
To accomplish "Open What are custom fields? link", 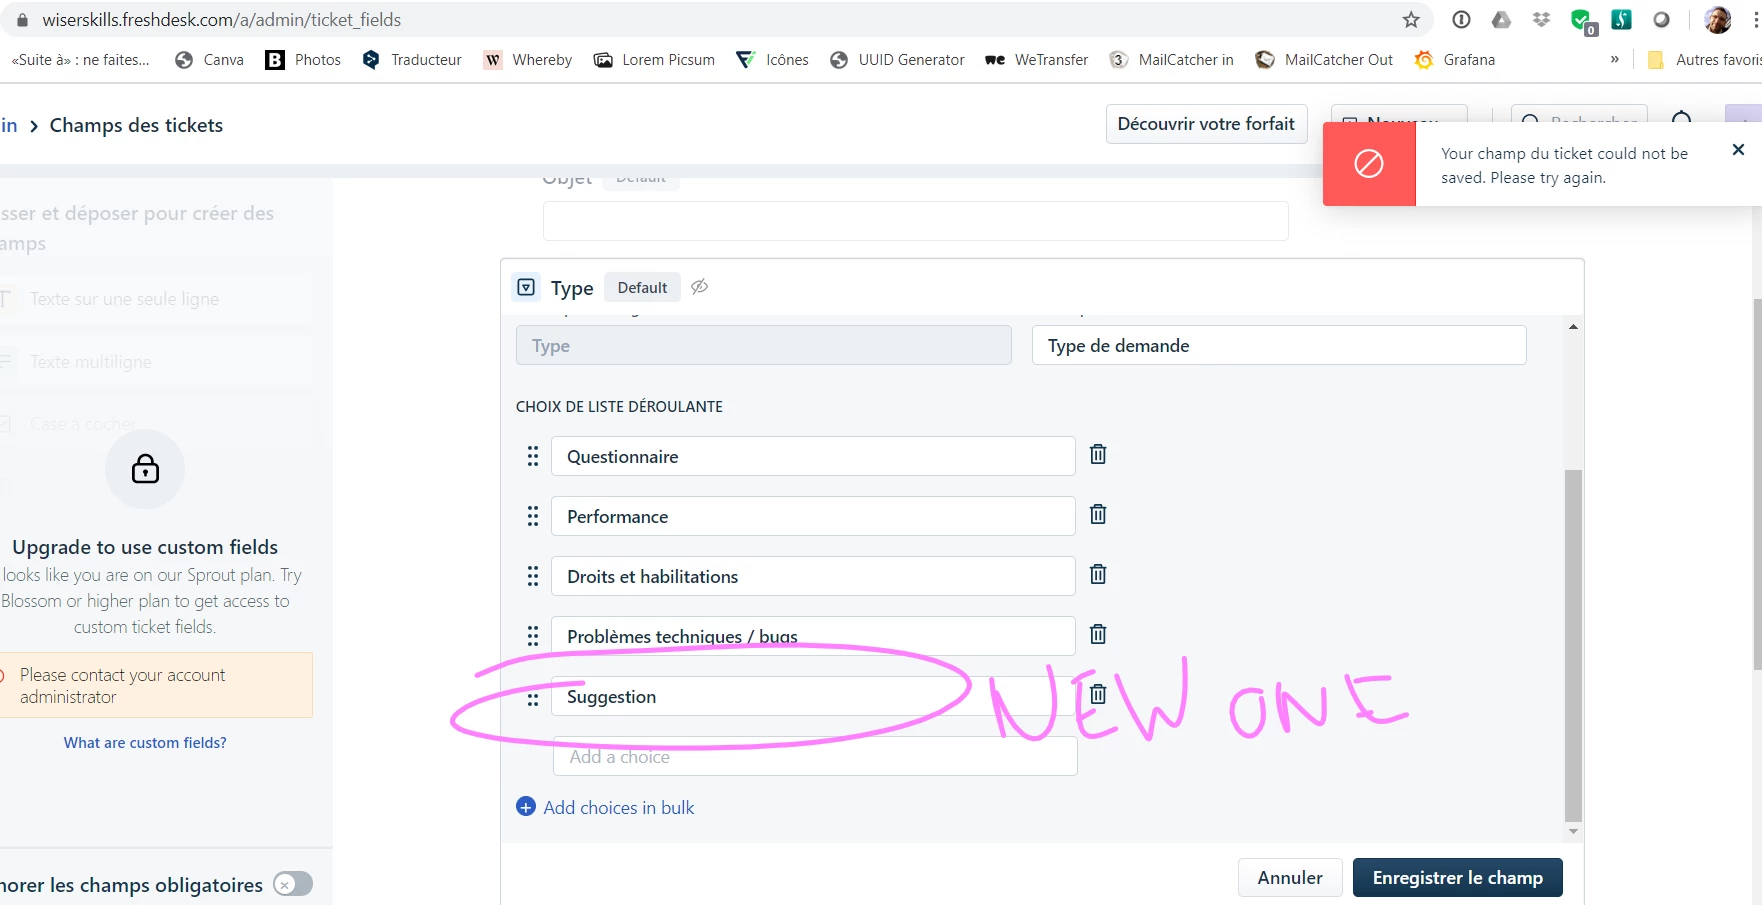I will [145, 743].
